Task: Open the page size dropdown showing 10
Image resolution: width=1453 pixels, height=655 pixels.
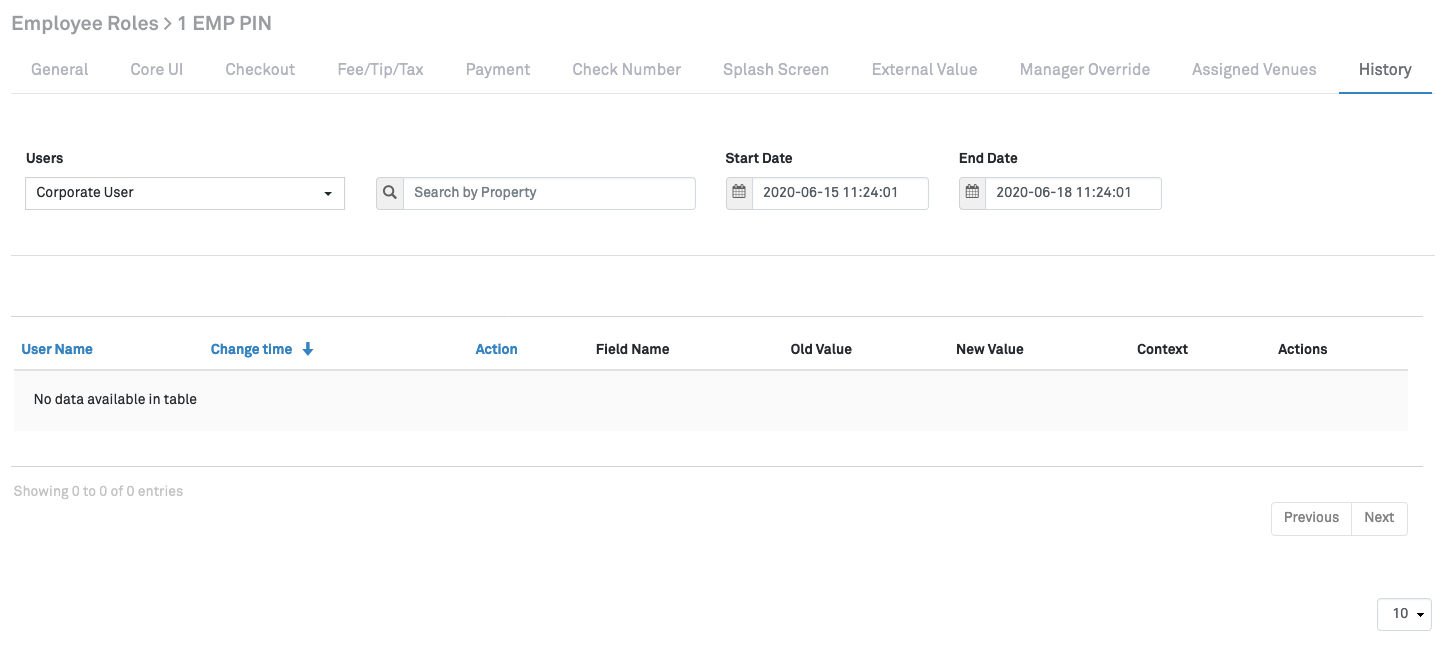Action: [1404, 614]
